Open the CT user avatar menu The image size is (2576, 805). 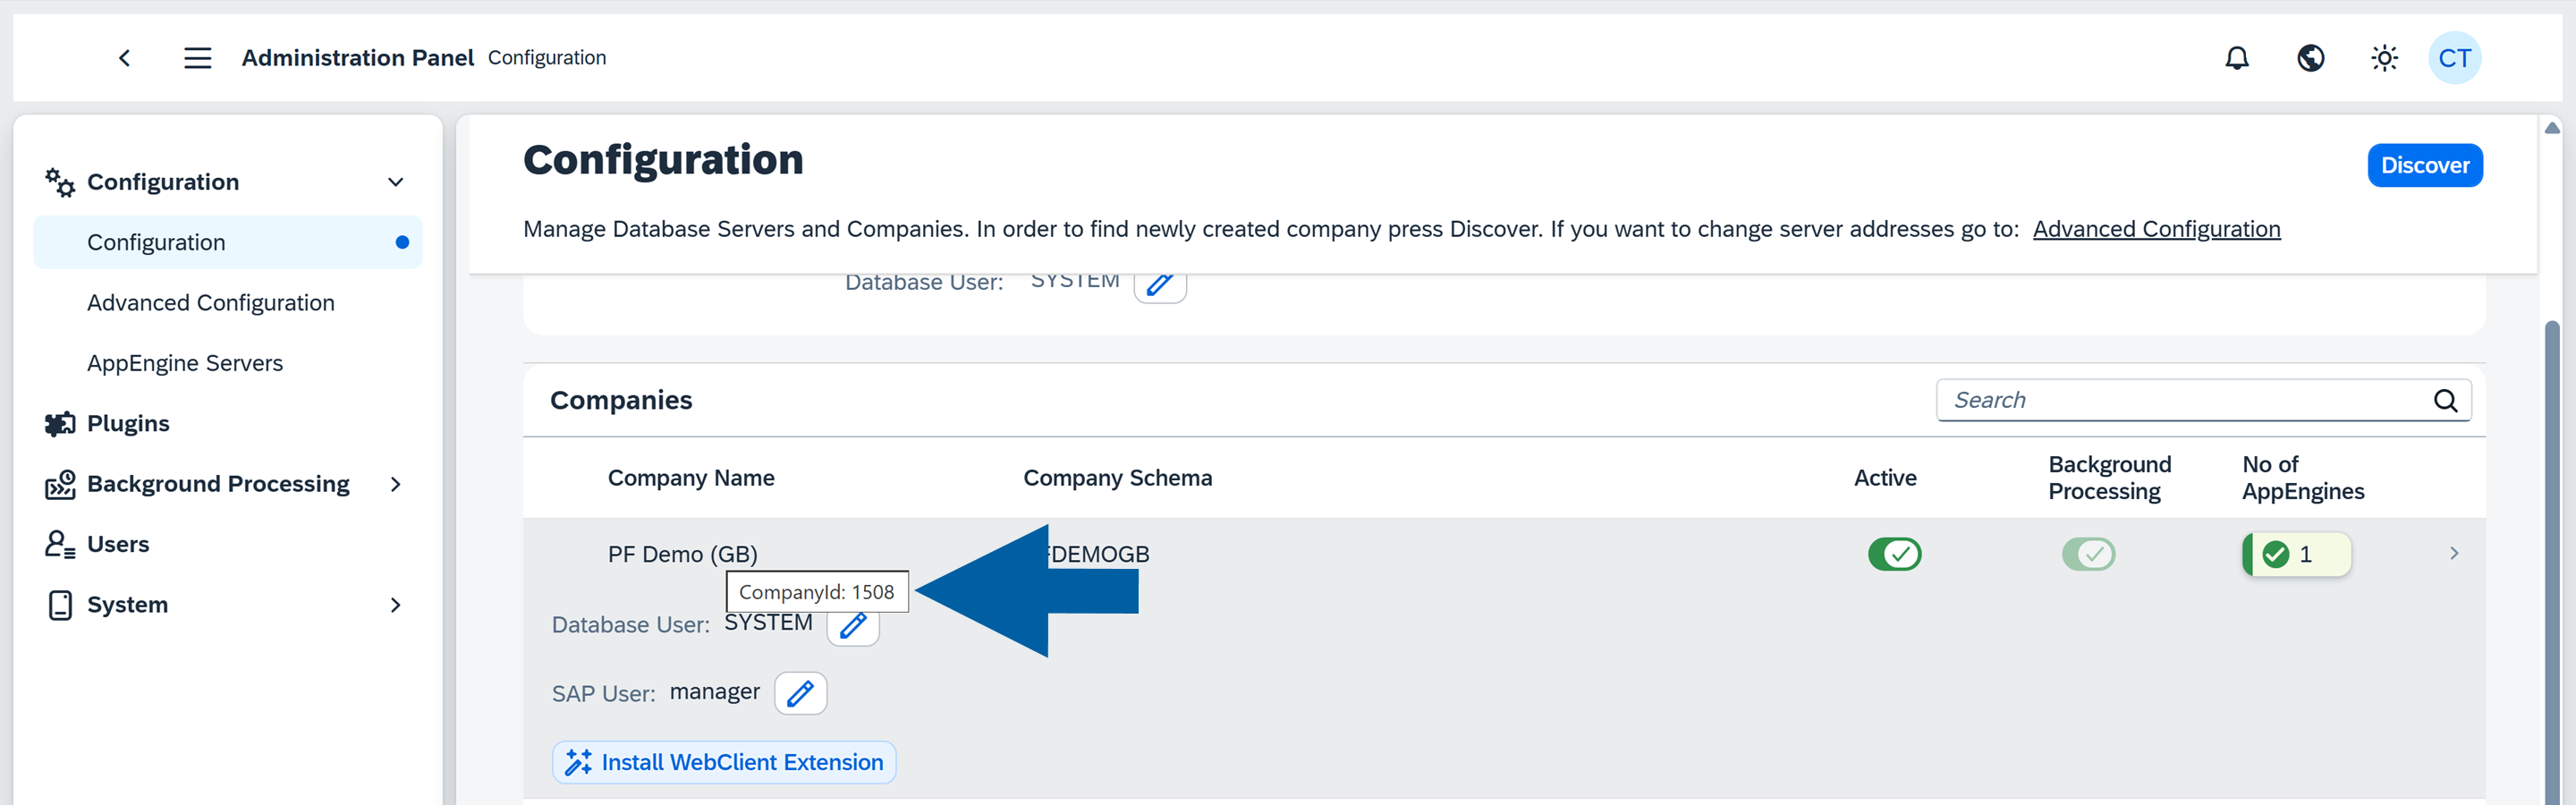point(2454,58)
